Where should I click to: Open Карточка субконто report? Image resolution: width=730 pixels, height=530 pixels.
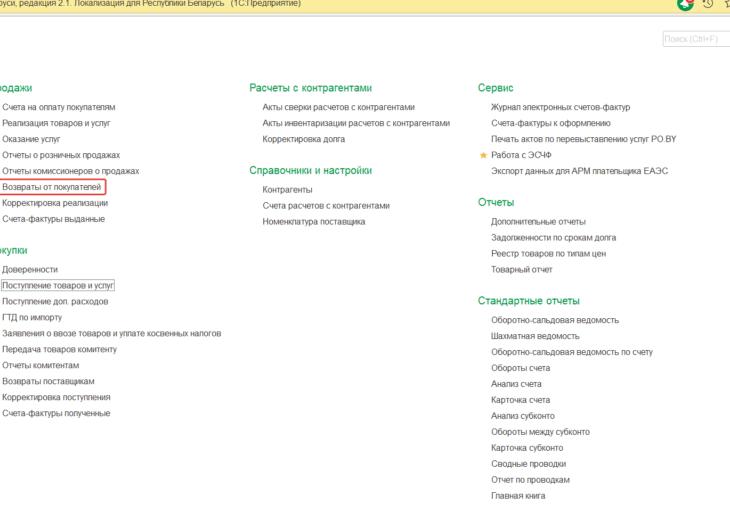(x=527, y=448)
